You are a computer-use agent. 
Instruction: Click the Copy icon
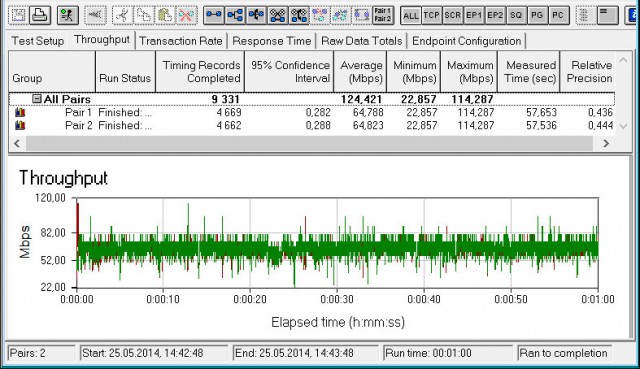[x=143, y=15]
